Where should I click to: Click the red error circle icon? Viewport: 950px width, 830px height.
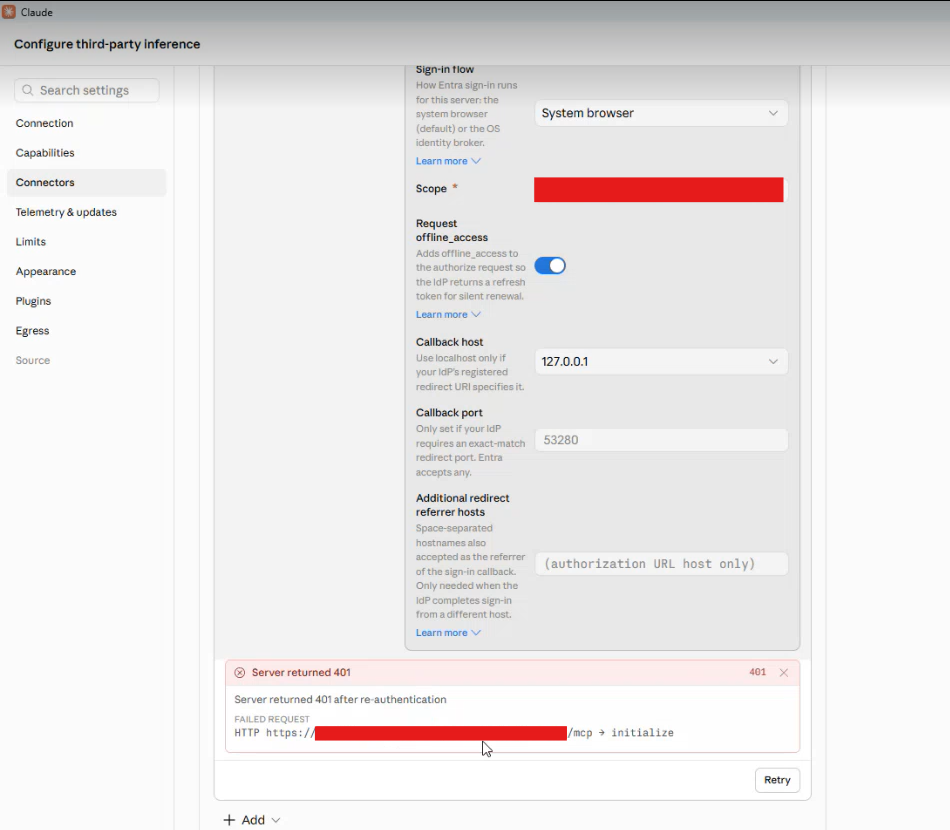tap(240, 672)
